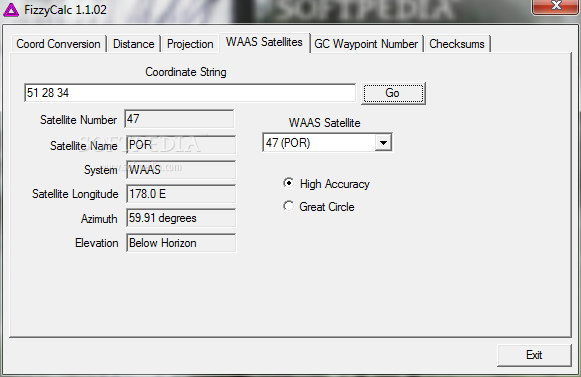Click the Satellite Number label
This screenshot has height=377, width=581.
(x=78, y=120)
